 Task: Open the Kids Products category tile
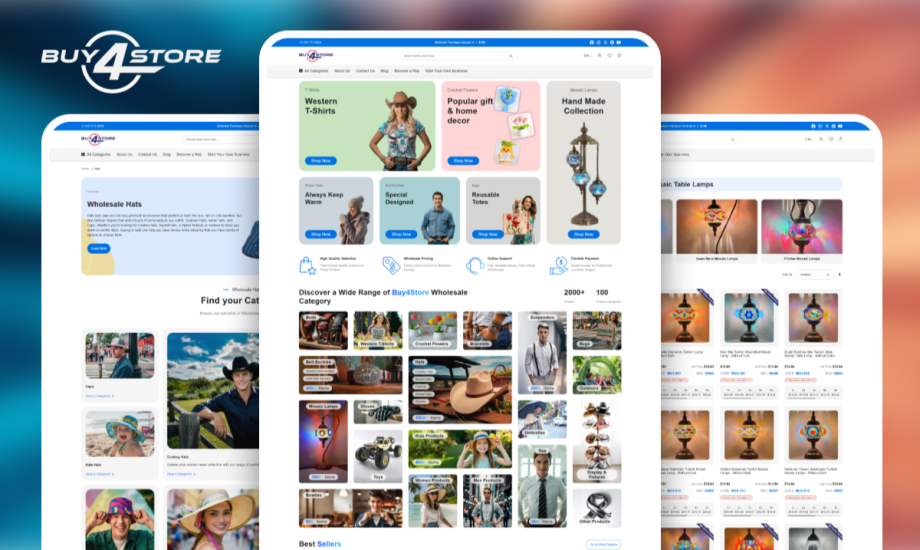[460, 449]
